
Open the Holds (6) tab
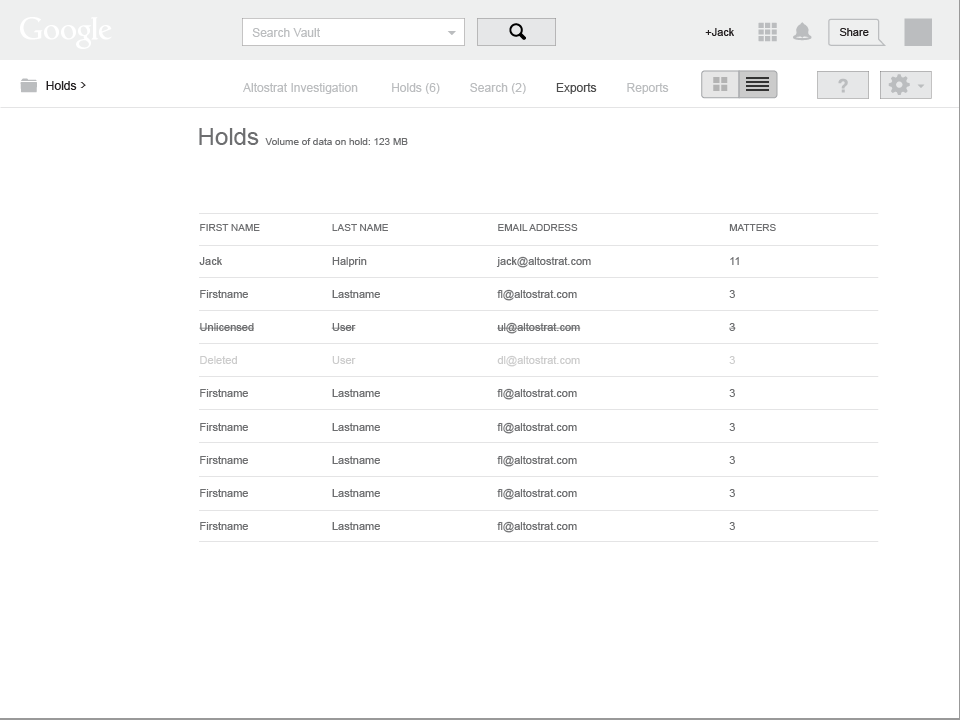[415, 88]
